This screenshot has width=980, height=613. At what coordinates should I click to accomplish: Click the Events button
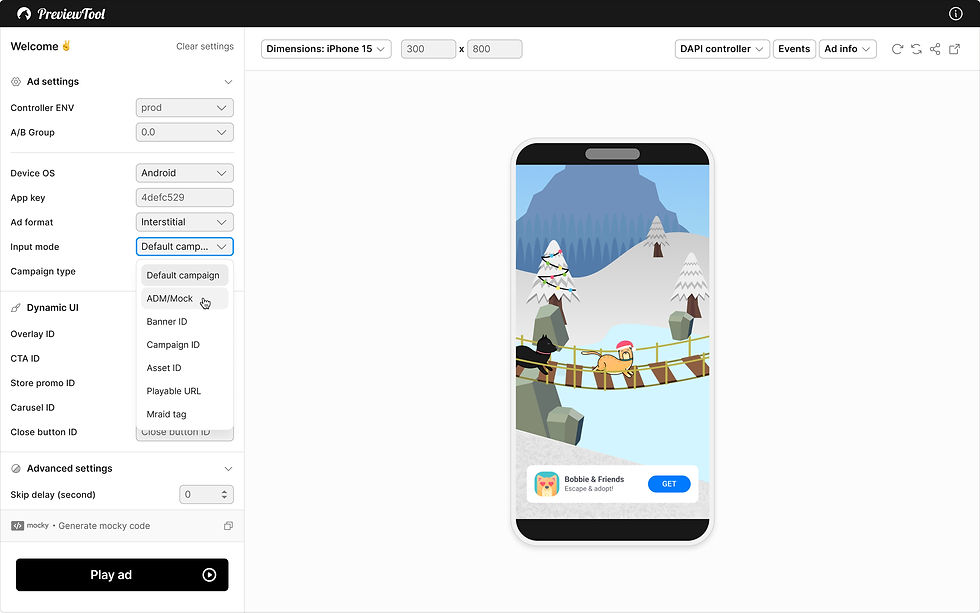click(x=794, y=49)
